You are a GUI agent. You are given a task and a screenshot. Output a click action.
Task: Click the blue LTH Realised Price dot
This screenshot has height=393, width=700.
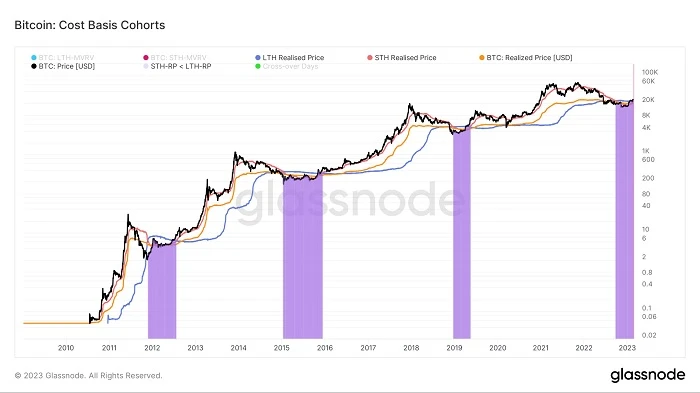(258, 58)
